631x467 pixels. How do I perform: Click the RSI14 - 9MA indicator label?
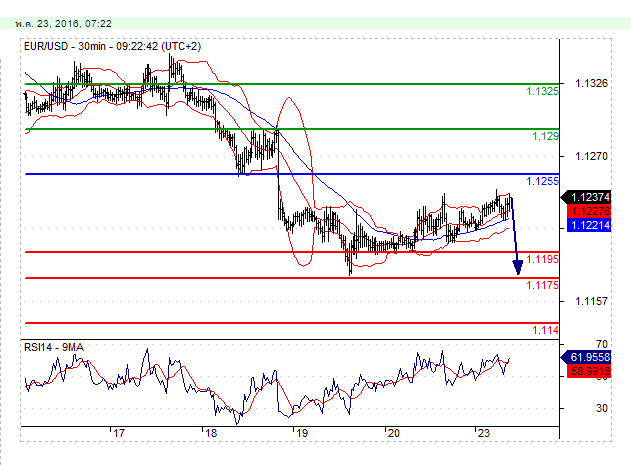click(54, 347)
